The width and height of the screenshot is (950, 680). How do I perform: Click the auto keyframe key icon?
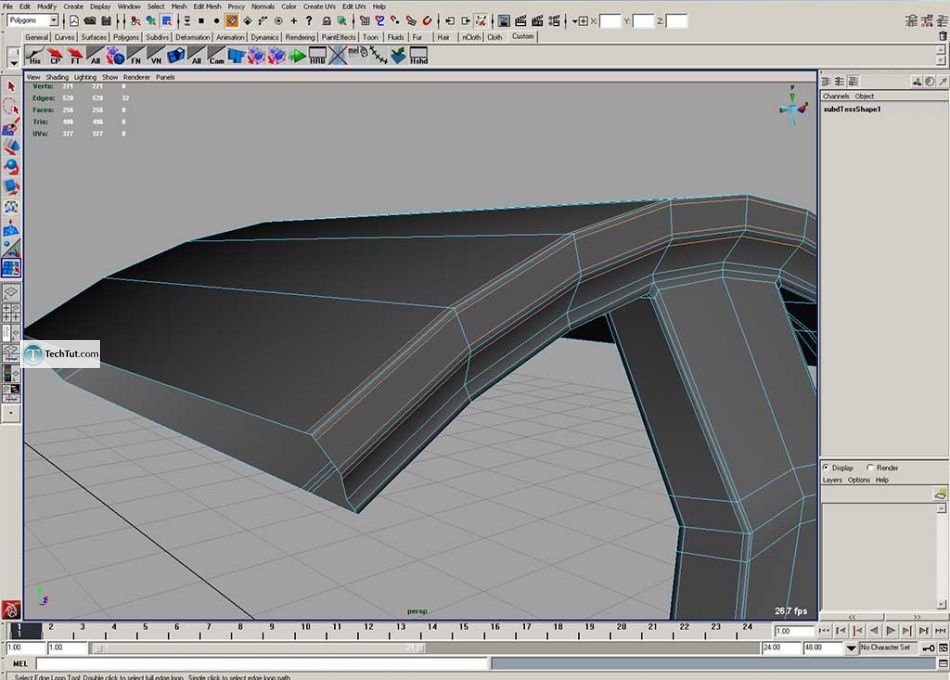928,648
